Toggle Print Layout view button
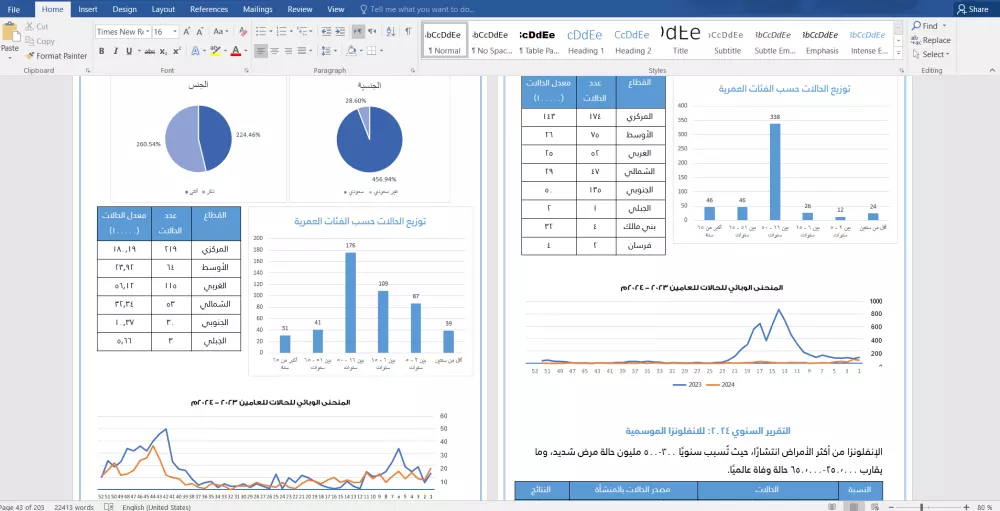Viewport: 1000px width, 511px height. (853, 507)
